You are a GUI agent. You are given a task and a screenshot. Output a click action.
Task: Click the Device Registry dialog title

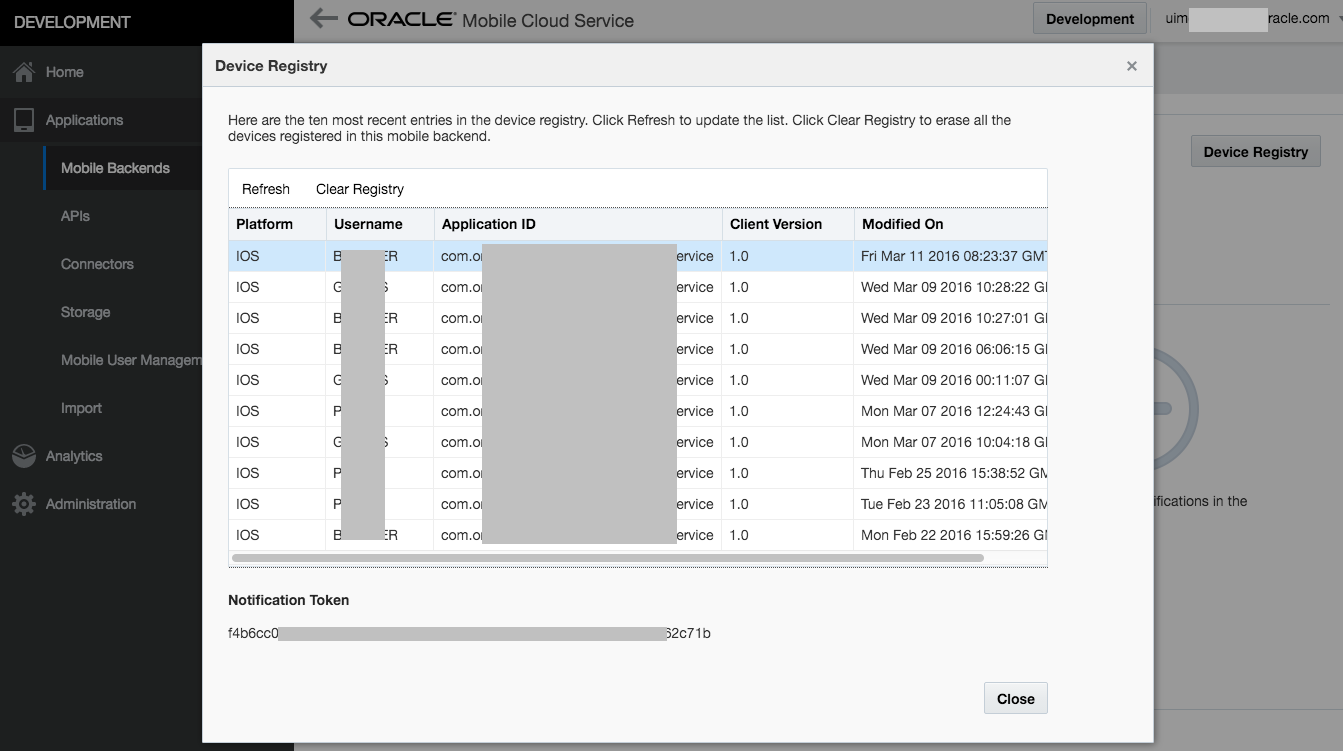271,66
